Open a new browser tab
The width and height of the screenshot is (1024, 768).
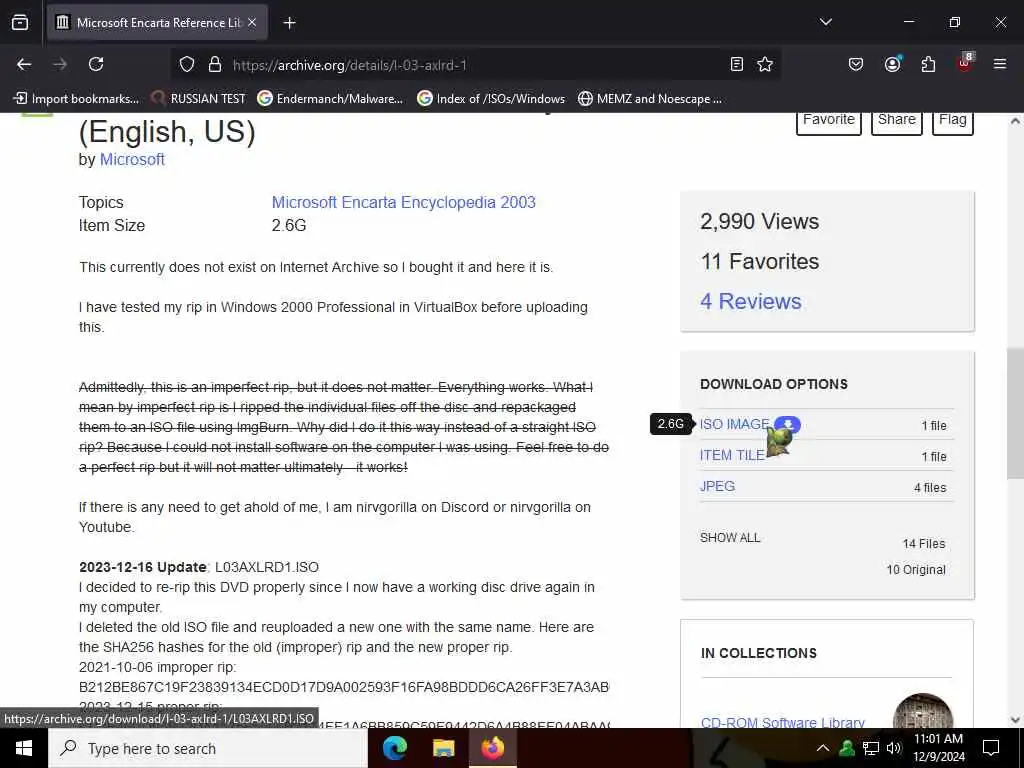[x=289, y=23]
